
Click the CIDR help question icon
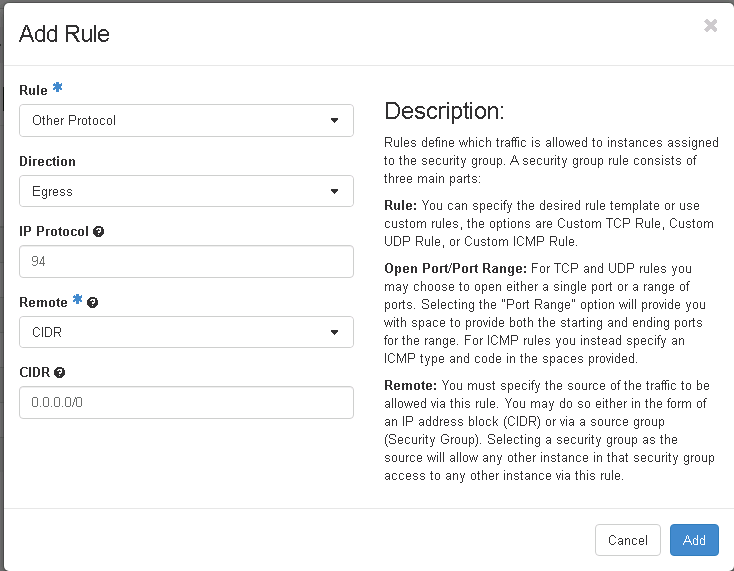click(x=59, y=373)
